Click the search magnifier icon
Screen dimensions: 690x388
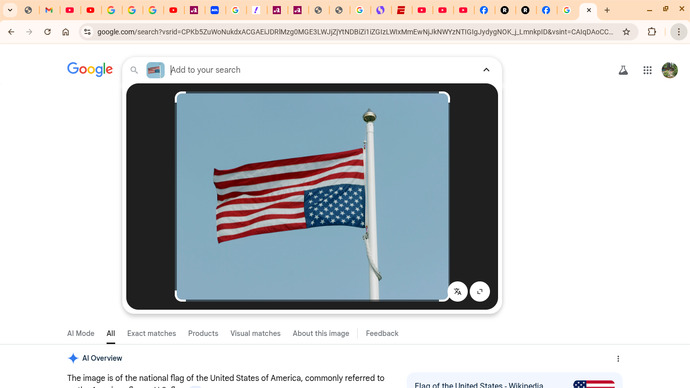pyautogui.click(x=134, y=70)
